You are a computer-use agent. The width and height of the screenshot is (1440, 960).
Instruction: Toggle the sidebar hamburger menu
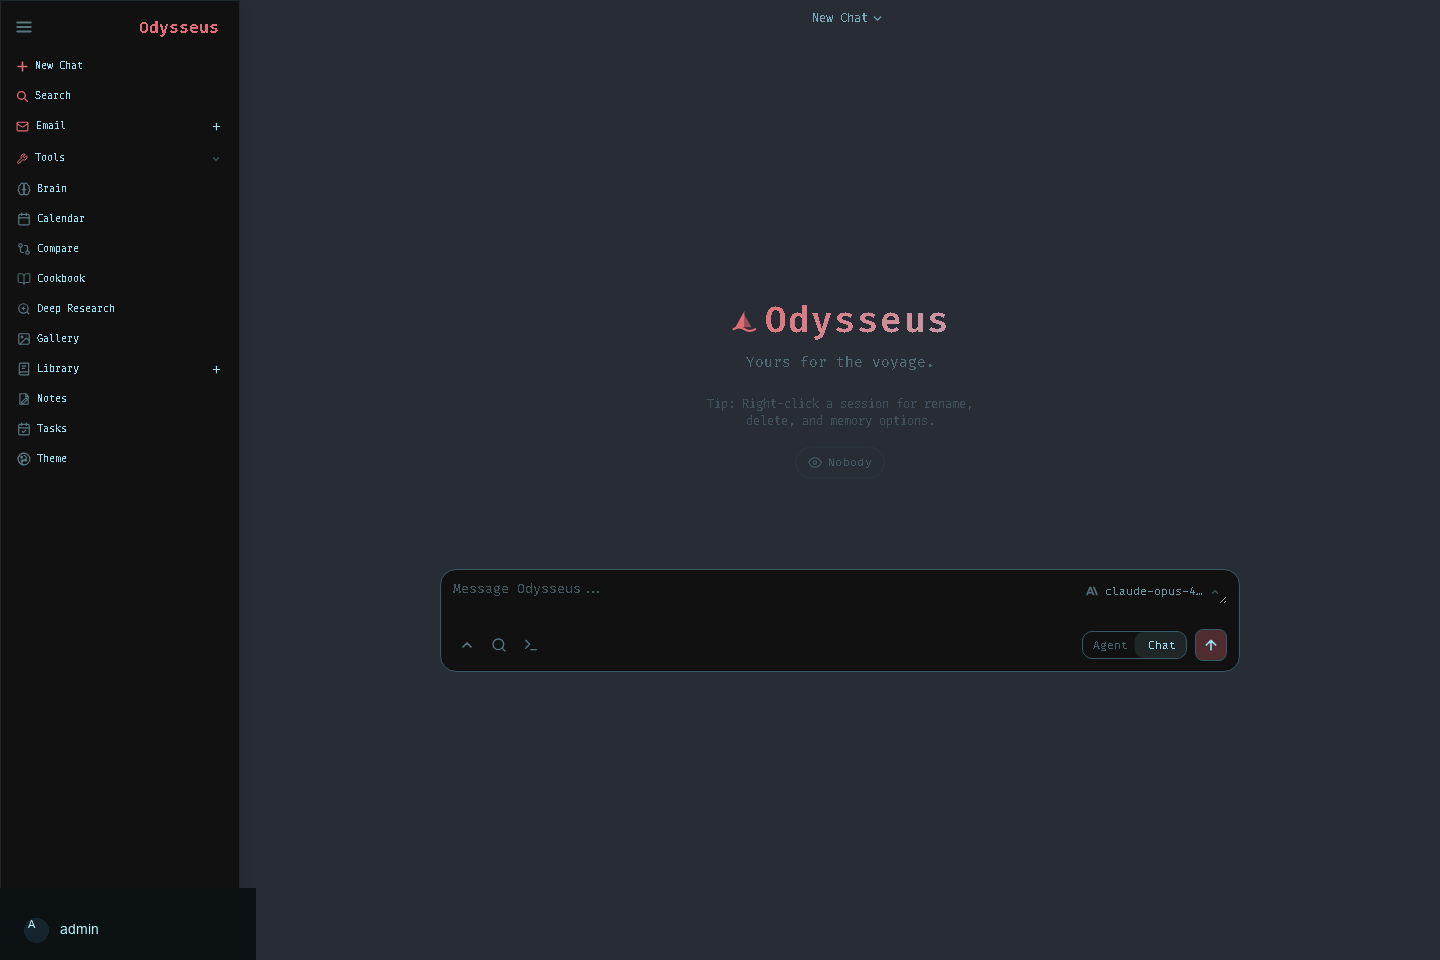click(24, 27)
